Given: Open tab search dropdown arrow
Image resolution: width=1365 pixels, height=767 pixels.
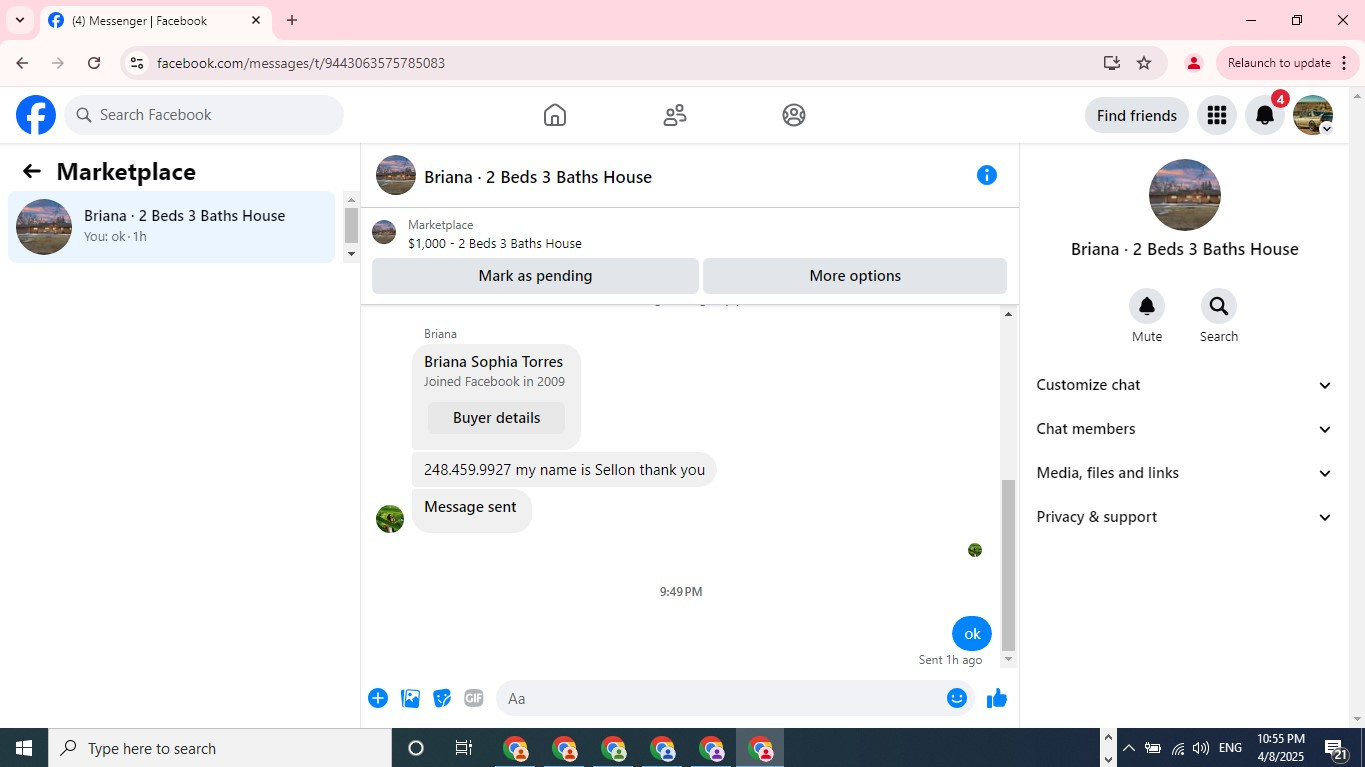Looking at the screenshot, I should (19, 20).
